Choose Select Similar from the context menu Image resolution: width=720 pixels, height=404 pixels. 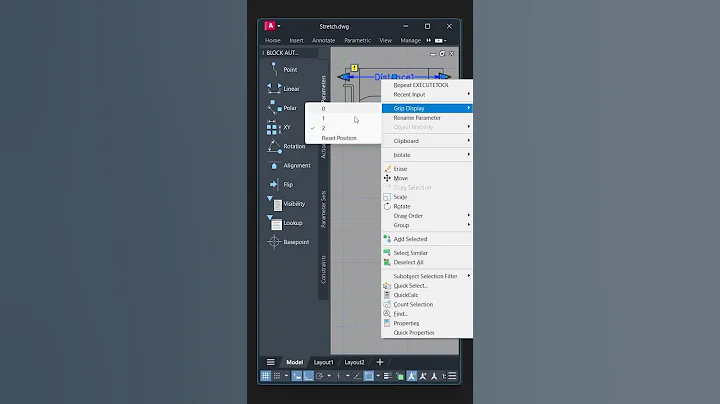(x=427, y=253)
